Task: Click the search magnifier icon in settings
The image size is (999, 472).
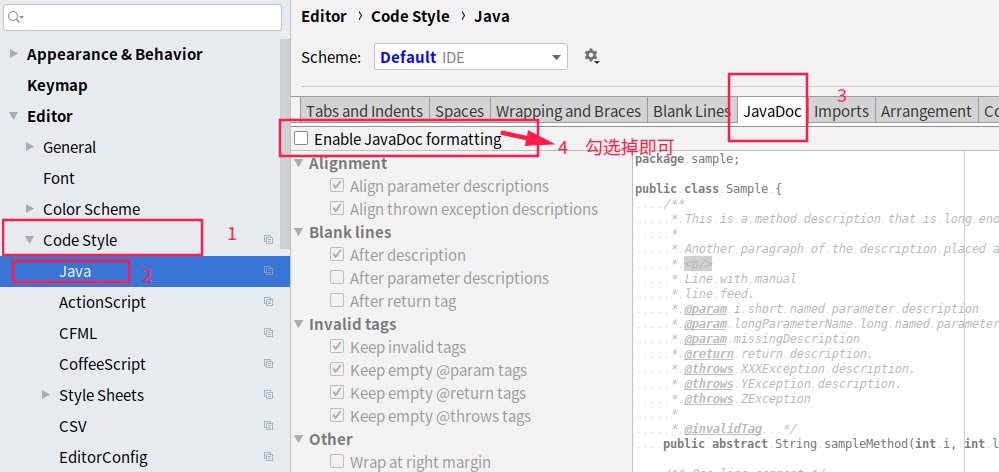Action: click(15, 18)
